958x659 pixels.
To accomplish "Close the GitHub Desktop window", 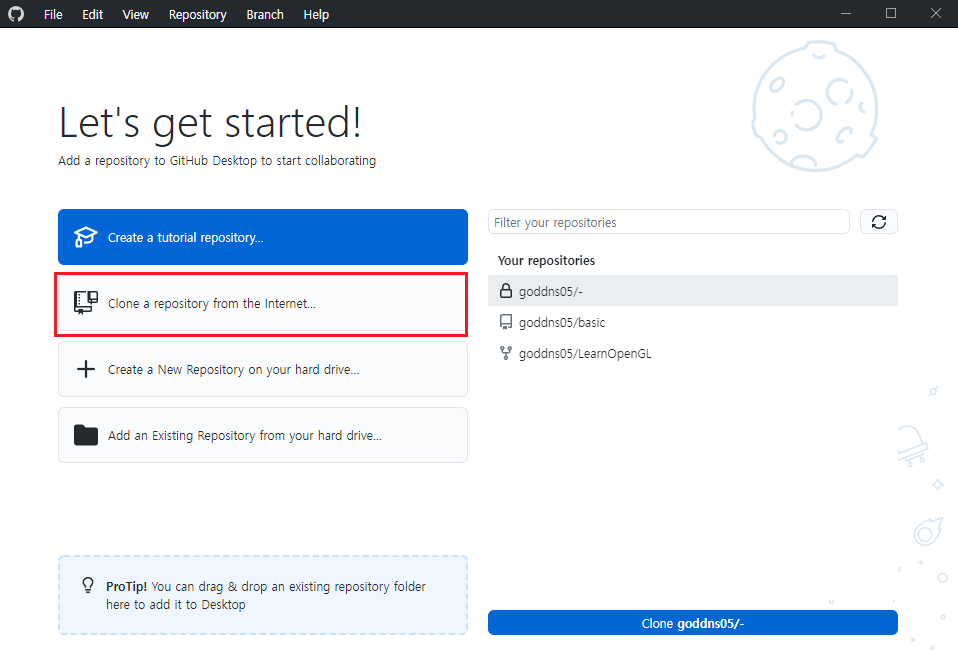I will tap(935, 13).
